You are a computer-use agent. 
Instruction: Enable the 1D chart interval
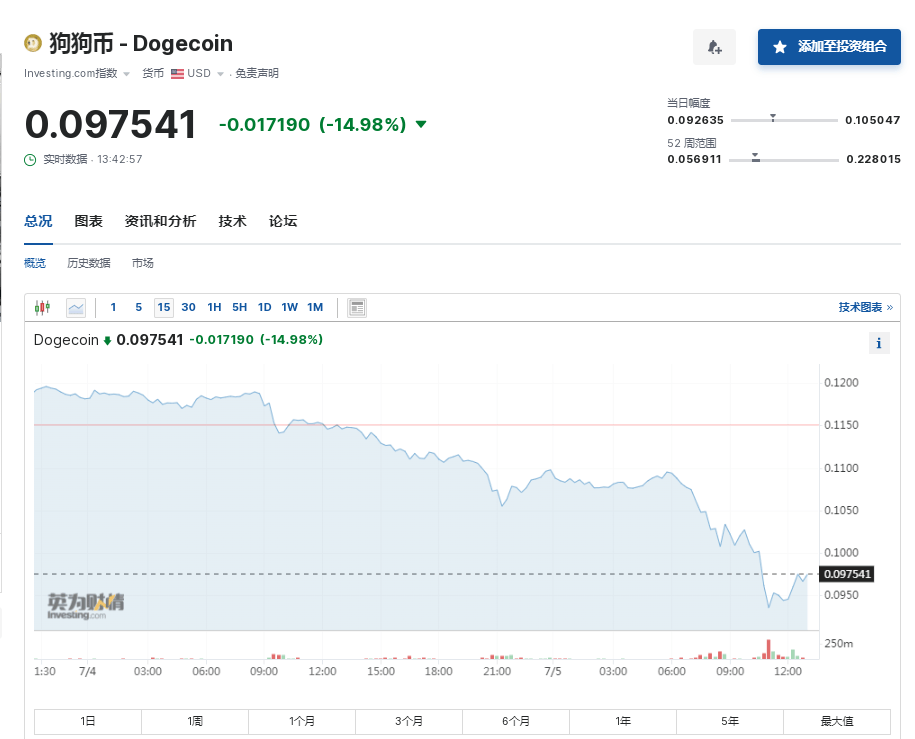pyautogui.click(x=263, y=307)
